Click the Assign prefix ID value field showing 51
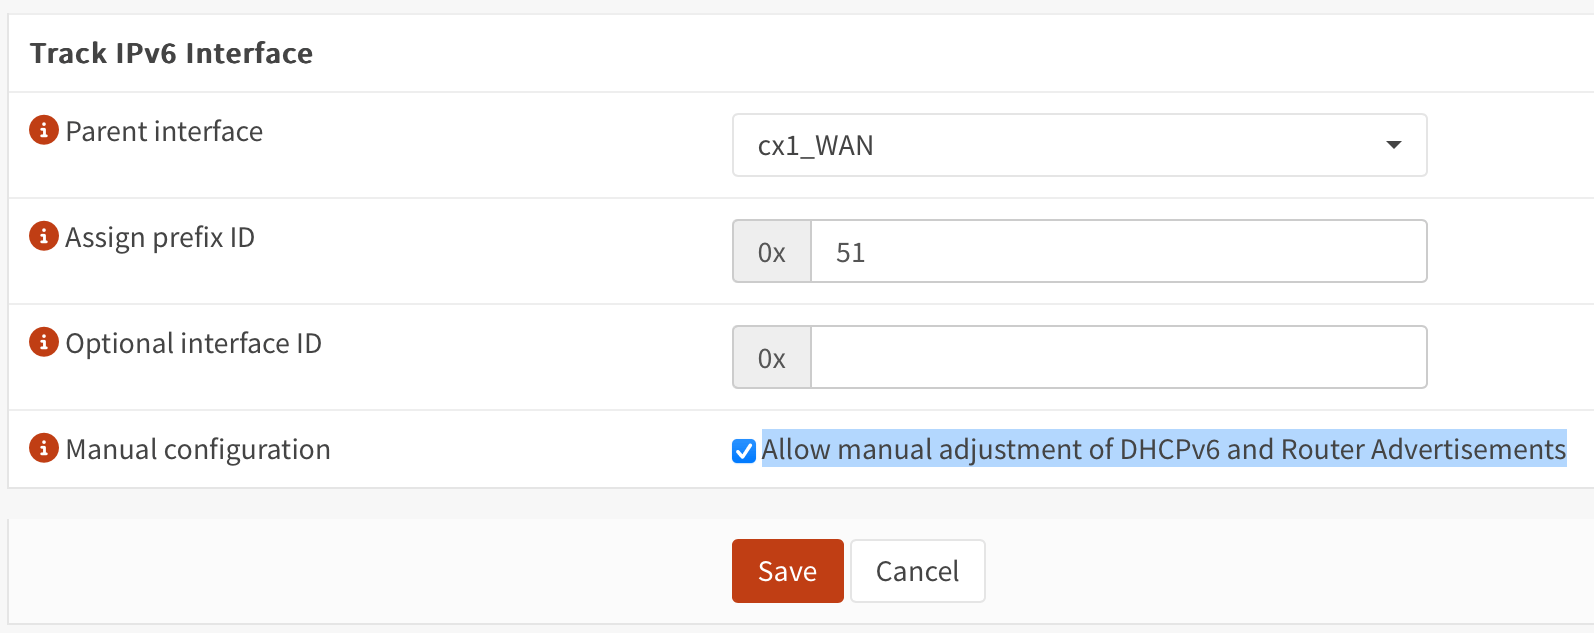This screenshot has height=633, width=1594. coord(1118,251)
